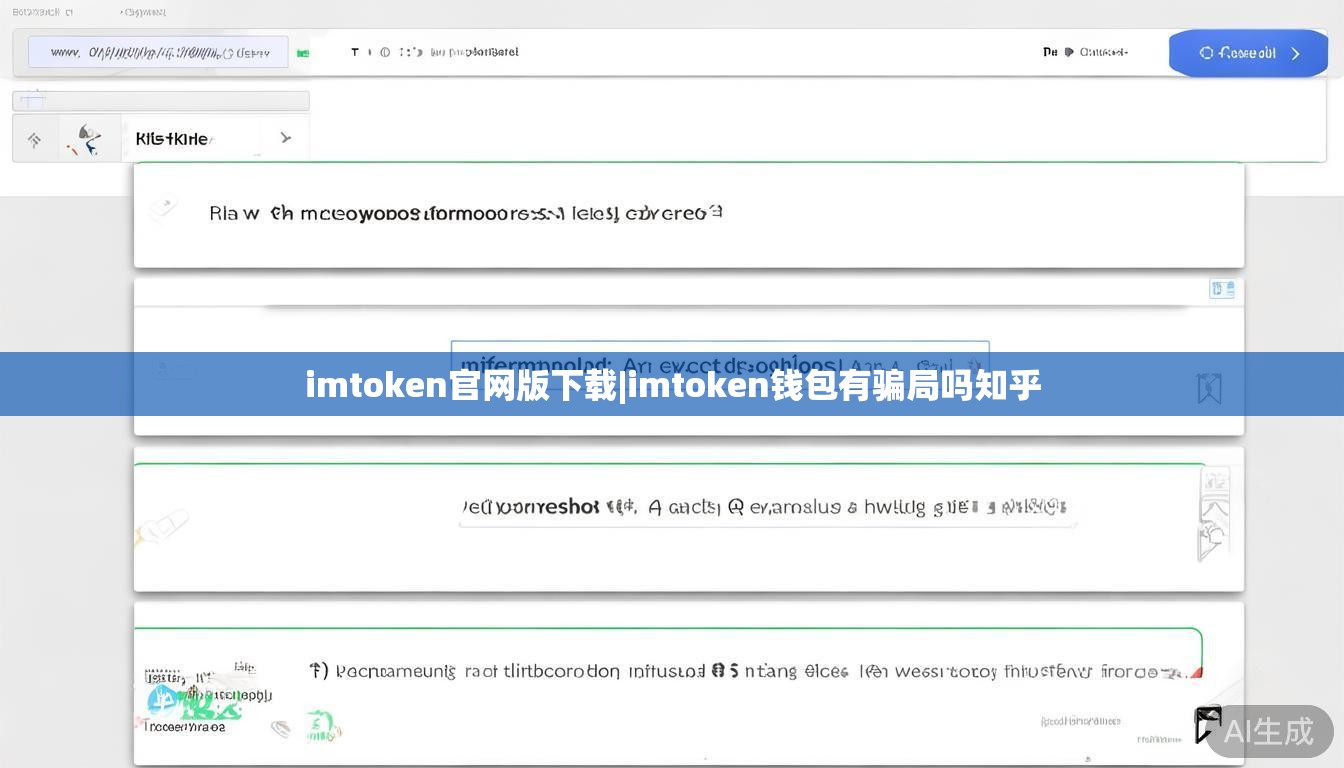The image size is (1344, 768).
Task: Click the blue button in the top-right corner
Action: coord(1248,53)
